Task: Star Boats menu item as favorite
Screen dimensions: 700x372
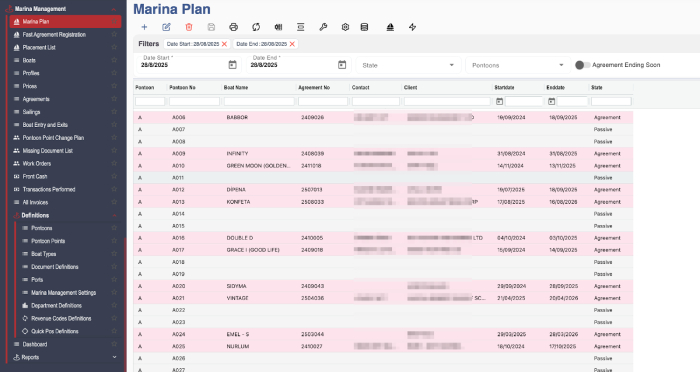Action: pyautogui.click(x=114, y=60)
